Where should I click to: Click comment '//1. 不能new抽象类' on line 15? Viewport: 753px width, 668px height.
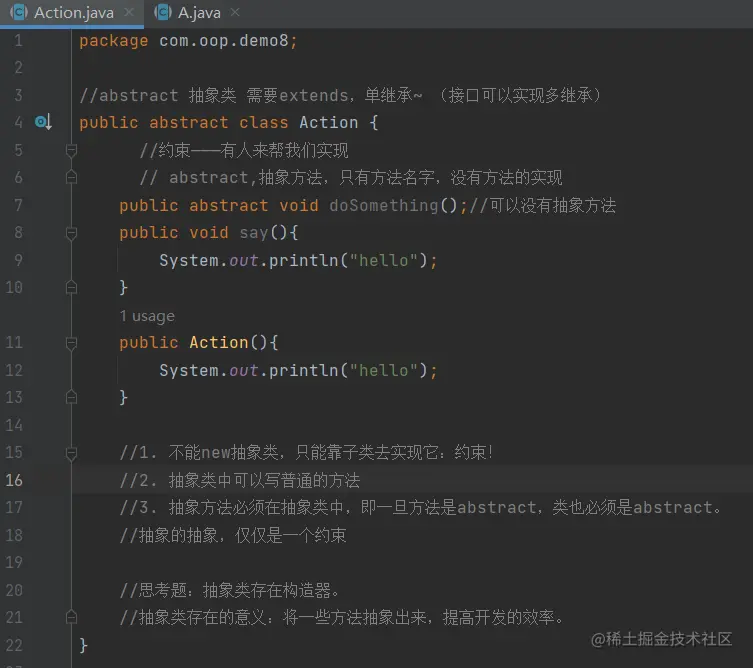coord(199,452)
